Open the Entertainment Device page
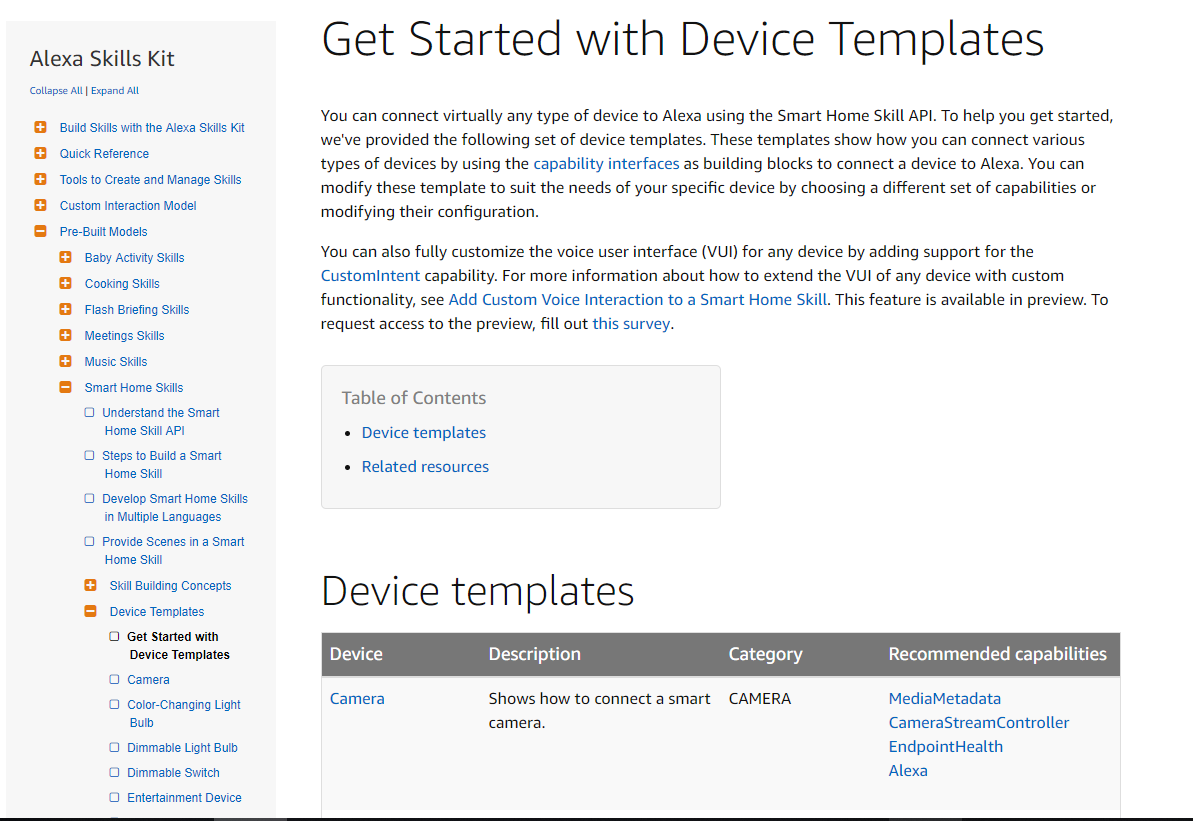Image resolution: width=1193 pixels, height=821 pixels. [184, 797]
